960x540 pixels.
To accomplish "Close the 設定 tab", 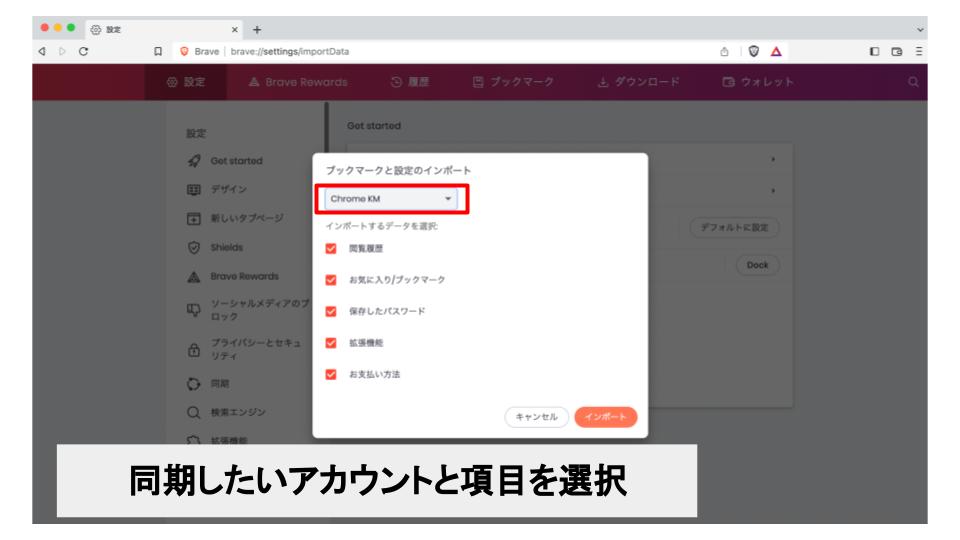I will [x=234, y=29].
